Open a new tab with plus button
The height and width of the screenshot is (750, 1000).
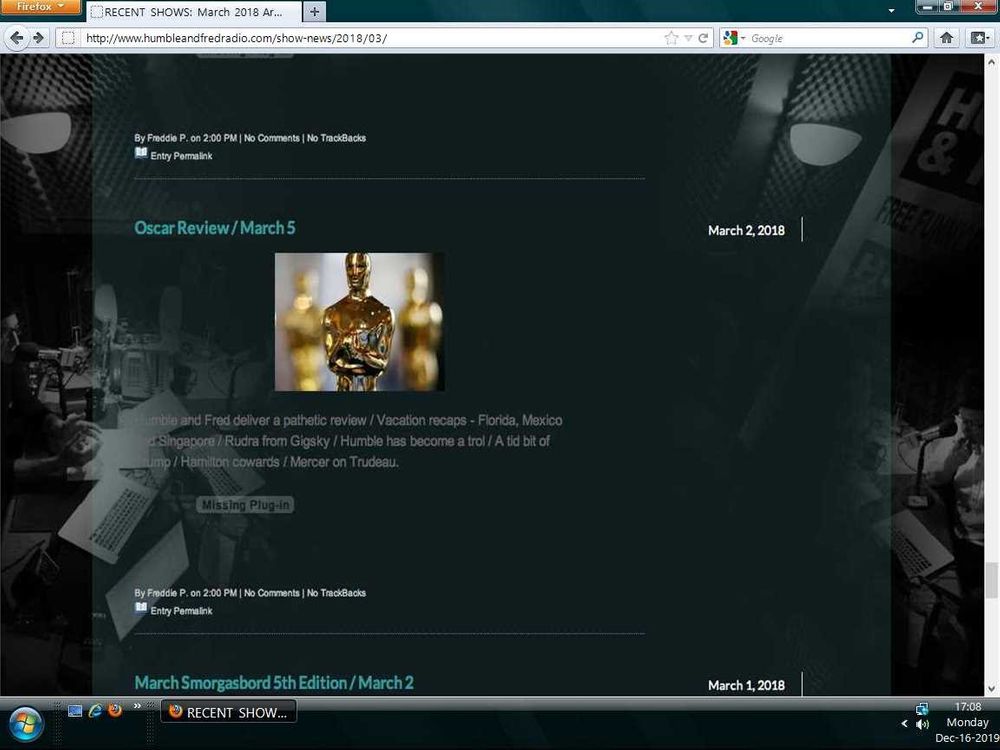click(314, 12)
